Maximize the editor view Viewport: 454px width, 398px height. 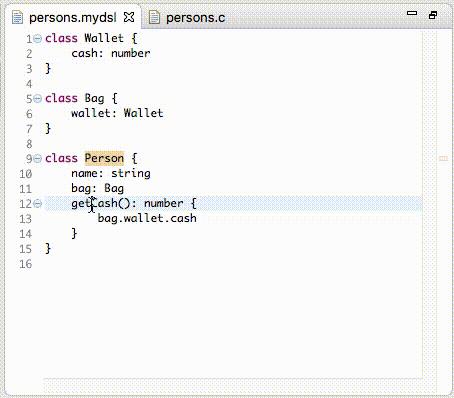433,15
